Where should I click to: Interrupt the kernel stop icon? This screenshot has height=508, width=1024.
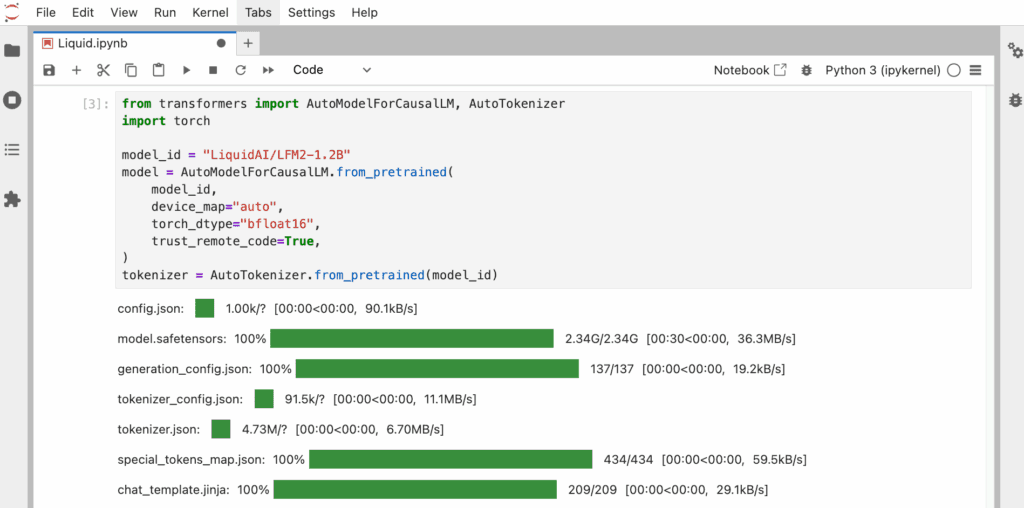click(x=213, y=70)
